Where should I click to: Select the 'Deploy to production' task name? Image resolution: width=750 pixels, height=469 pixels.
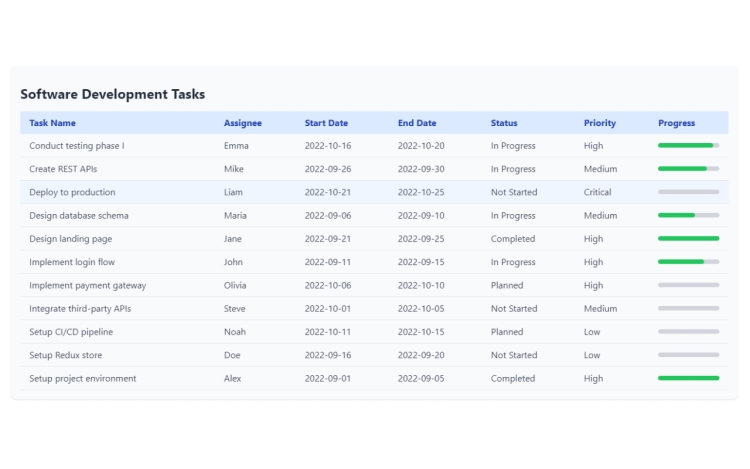click(72, 192)
